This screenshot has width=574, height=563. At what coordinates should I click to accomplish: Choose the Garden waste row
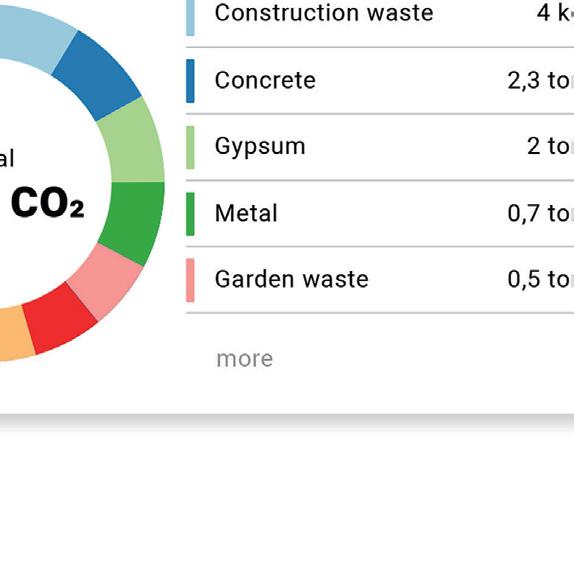click(380, 280)
